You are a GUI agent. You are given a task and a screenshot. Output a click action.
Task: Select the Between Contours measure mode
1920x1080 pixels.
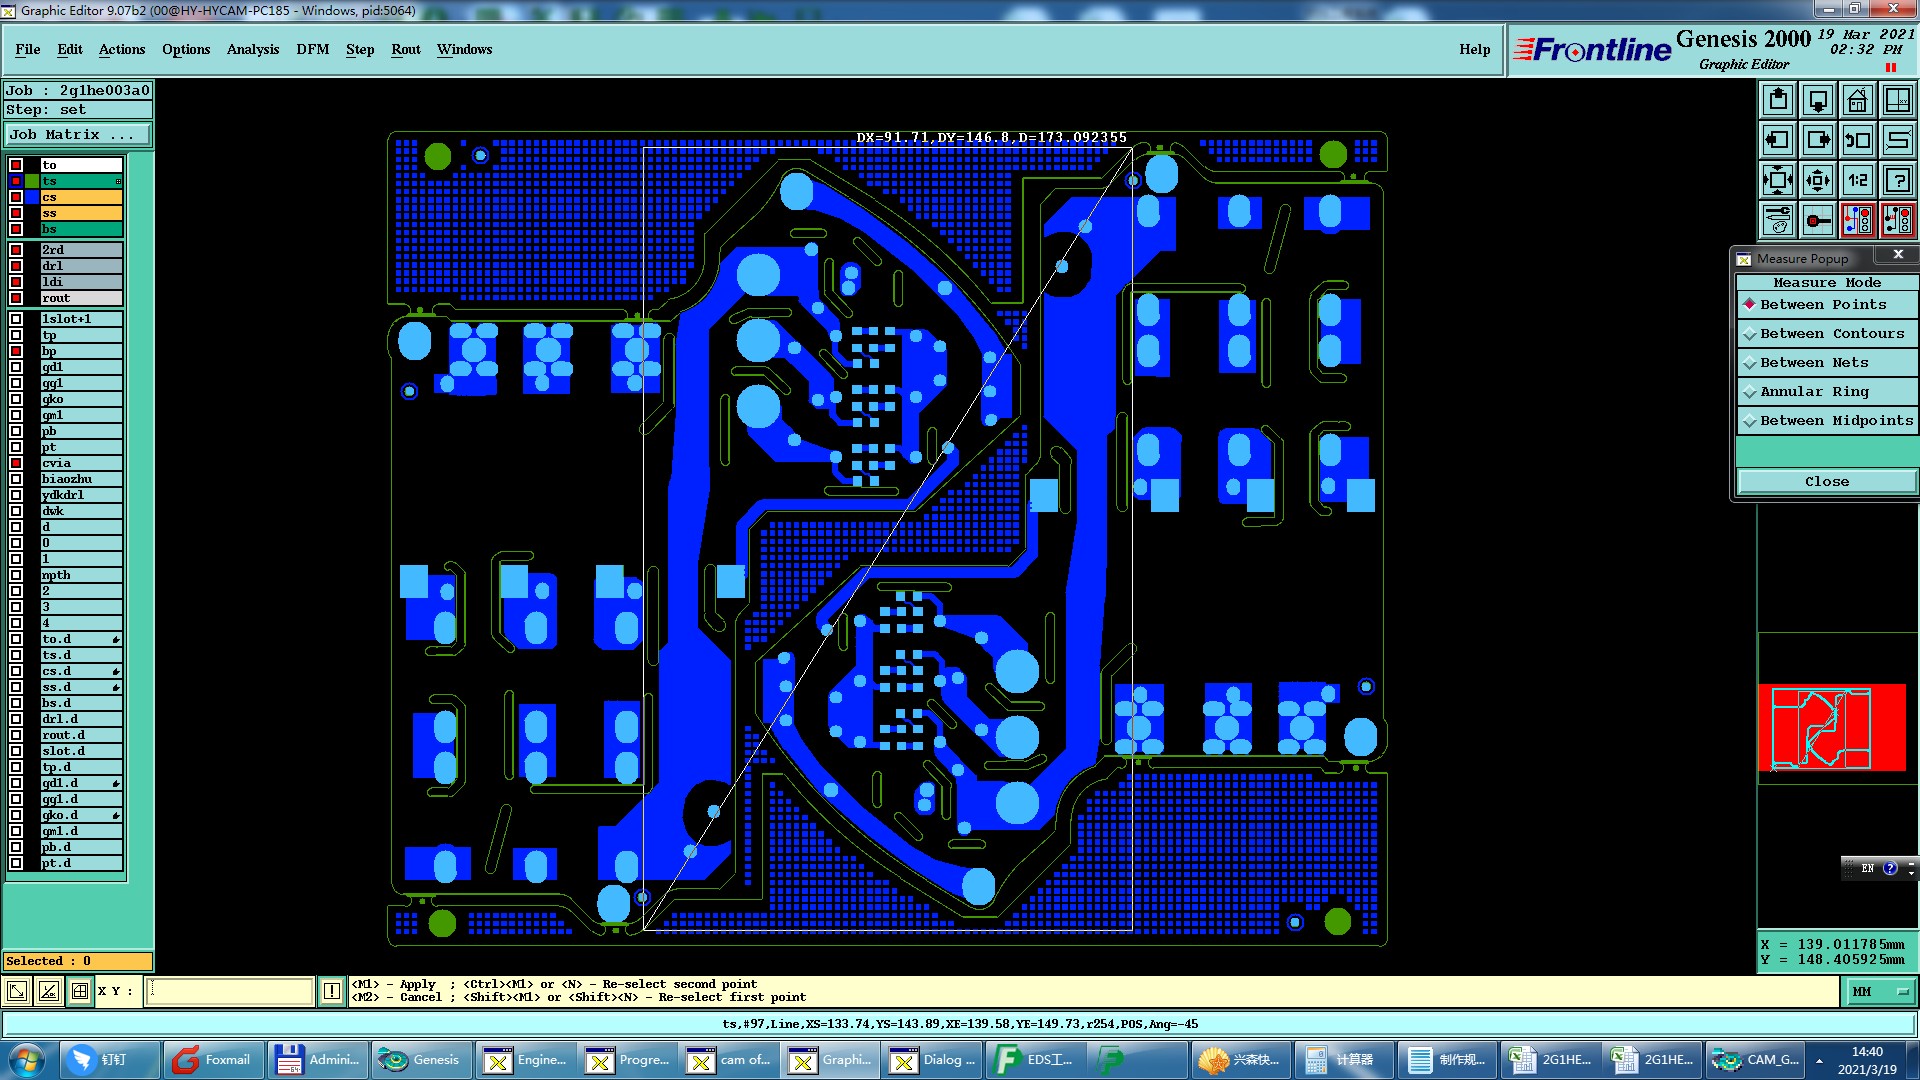[x=1830, y=334]
